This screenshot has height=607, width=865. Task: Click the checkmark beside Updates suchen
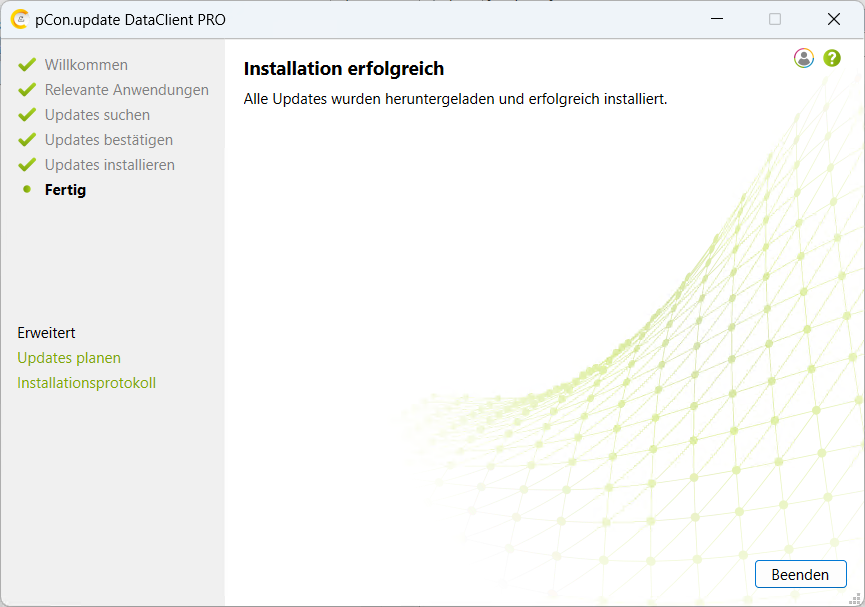tap(27, 115)
